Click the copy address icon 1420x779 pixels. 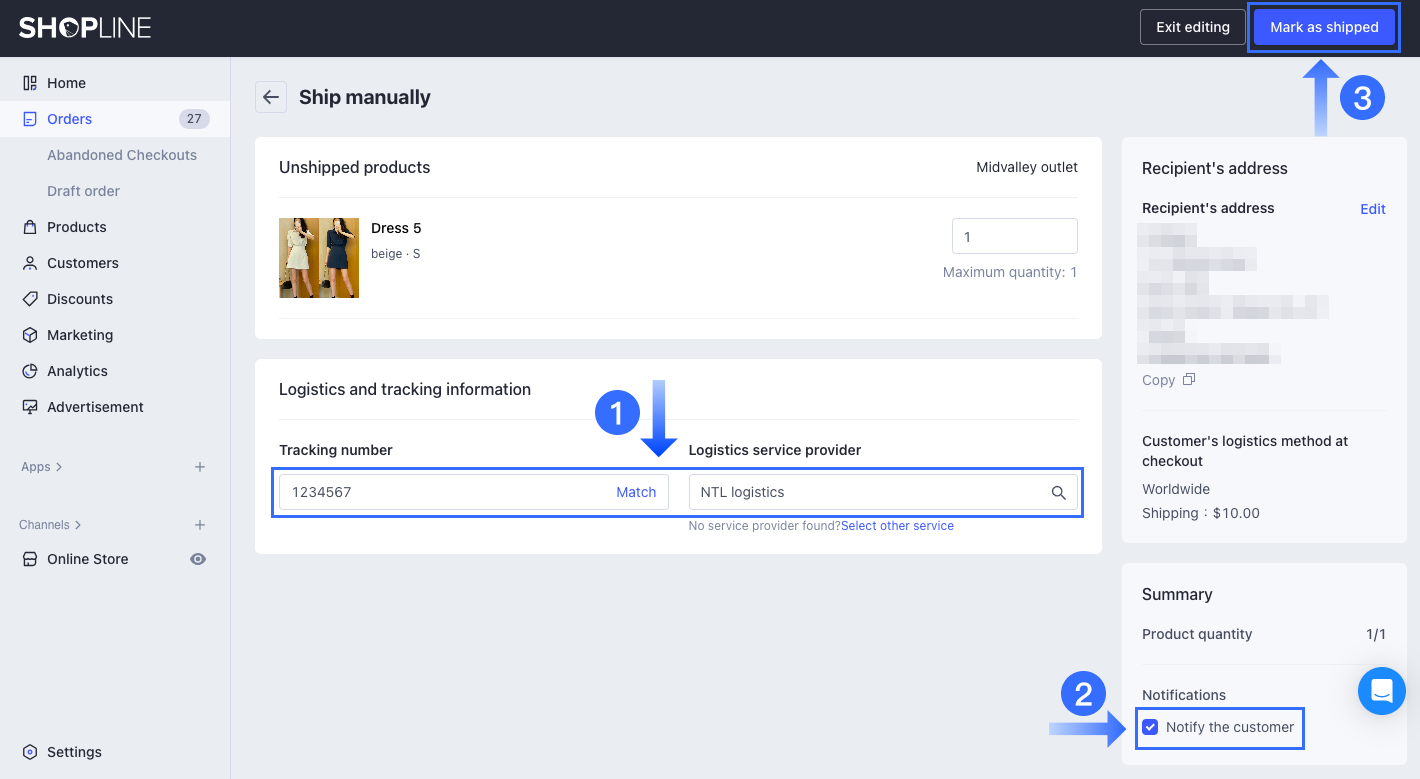tap(1189, 380)
